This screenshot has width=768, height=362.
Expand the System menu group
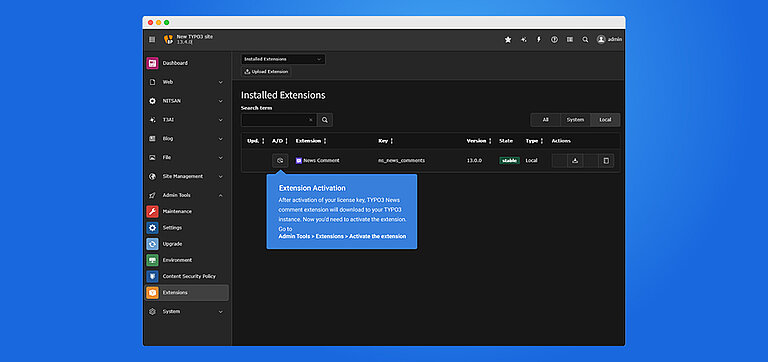(187, 312)
